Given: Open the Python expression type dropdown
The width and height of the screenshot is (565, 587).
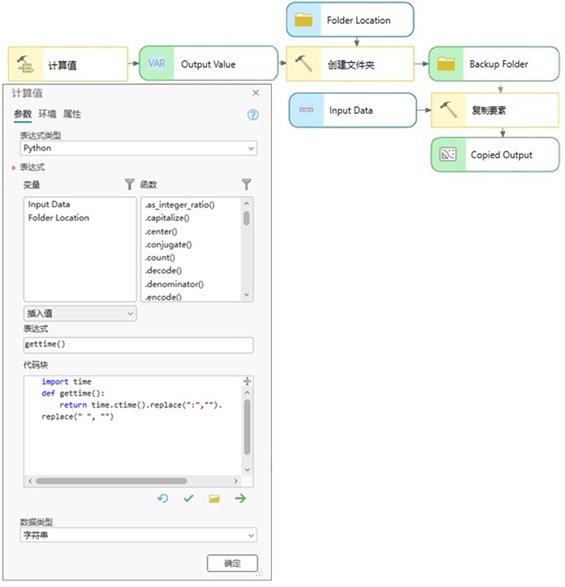Looking at the screenshot, I should 138,148.
